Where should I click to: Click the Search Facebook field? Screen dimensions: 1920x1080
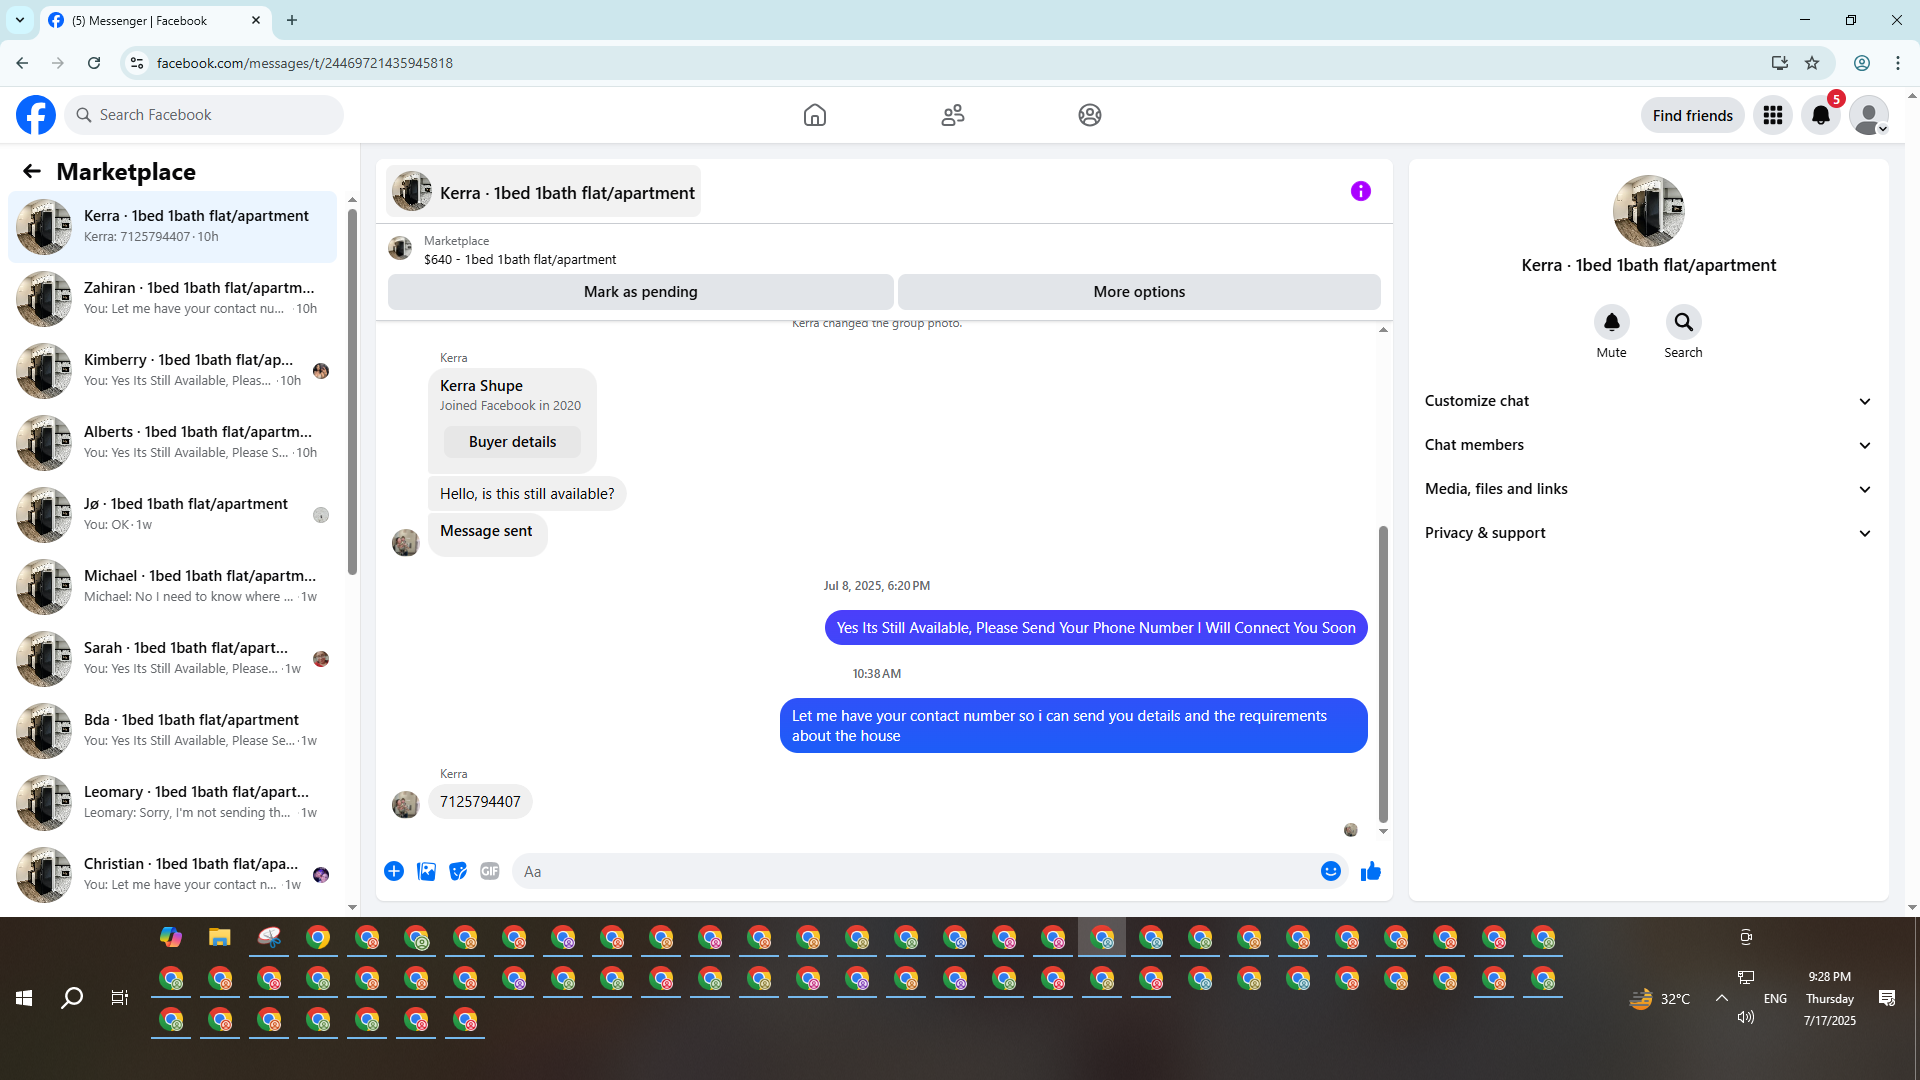click(x=204, y=115)
